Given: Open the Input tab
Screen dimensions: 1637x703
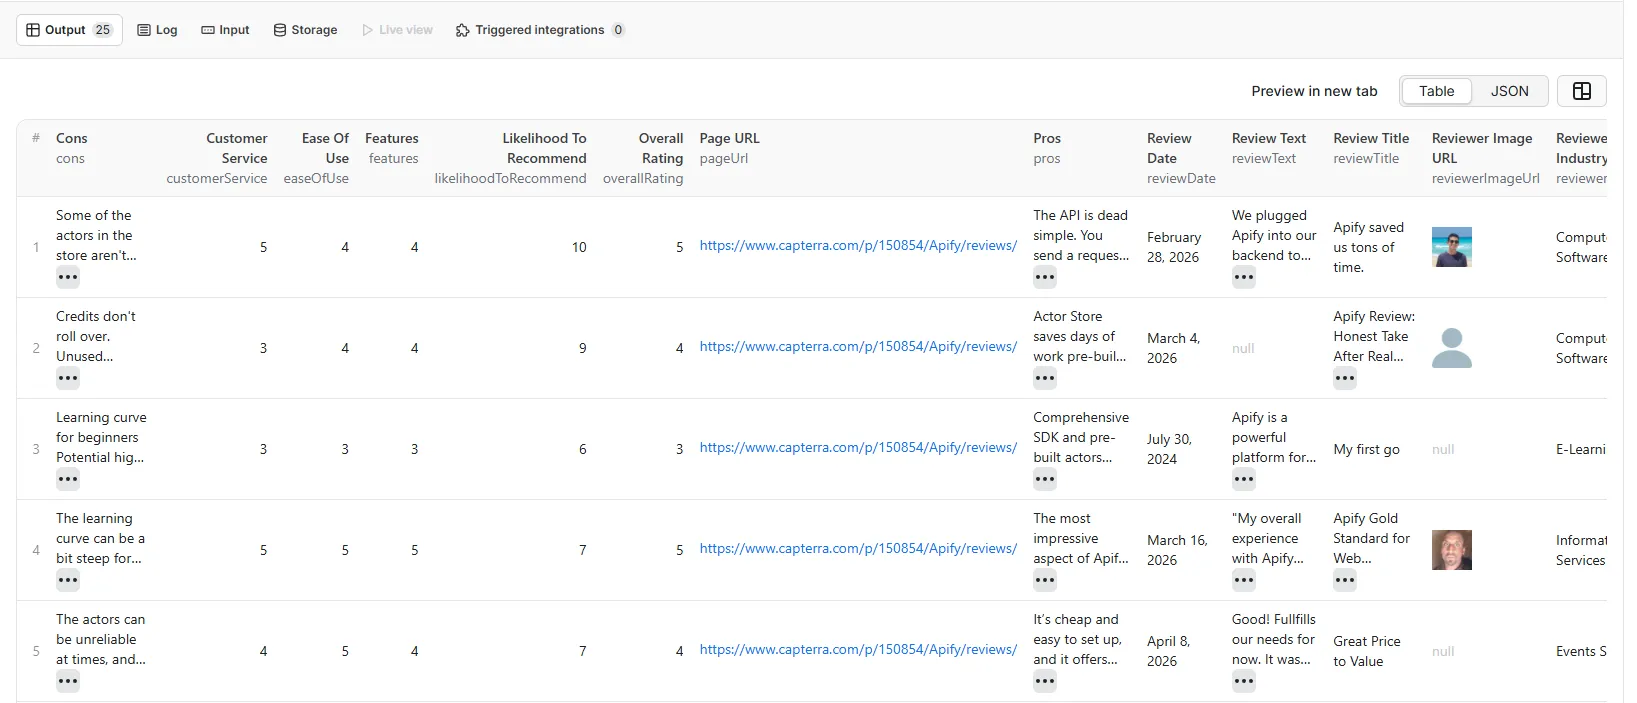Looking at the screenshot, I should coord(225,30).
